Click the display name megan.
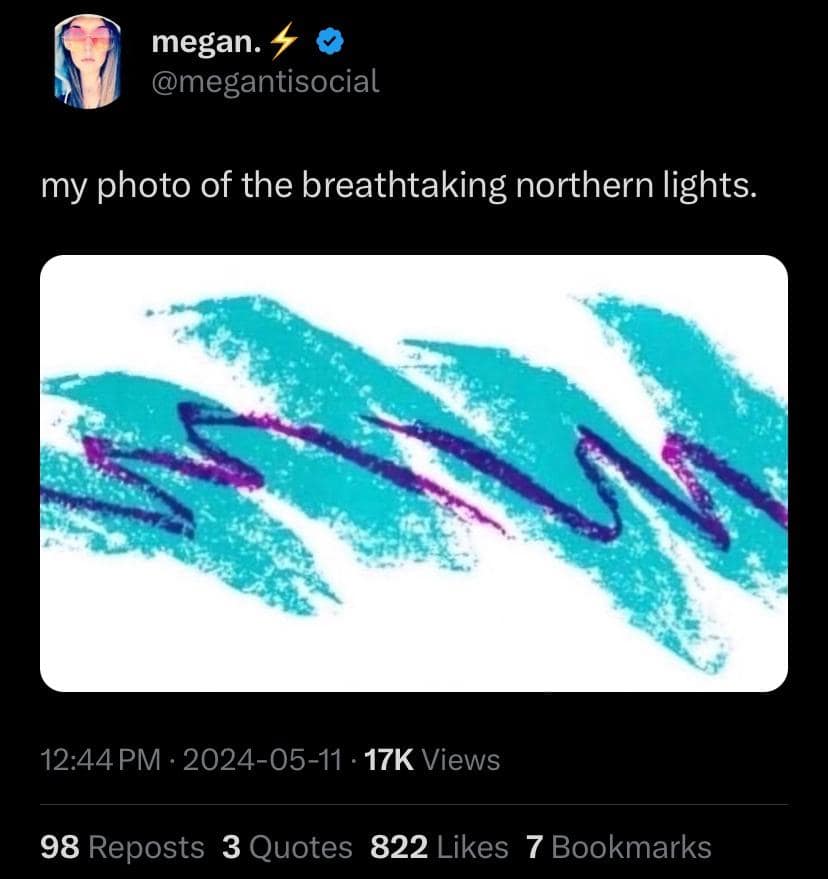 click(200, 41)
